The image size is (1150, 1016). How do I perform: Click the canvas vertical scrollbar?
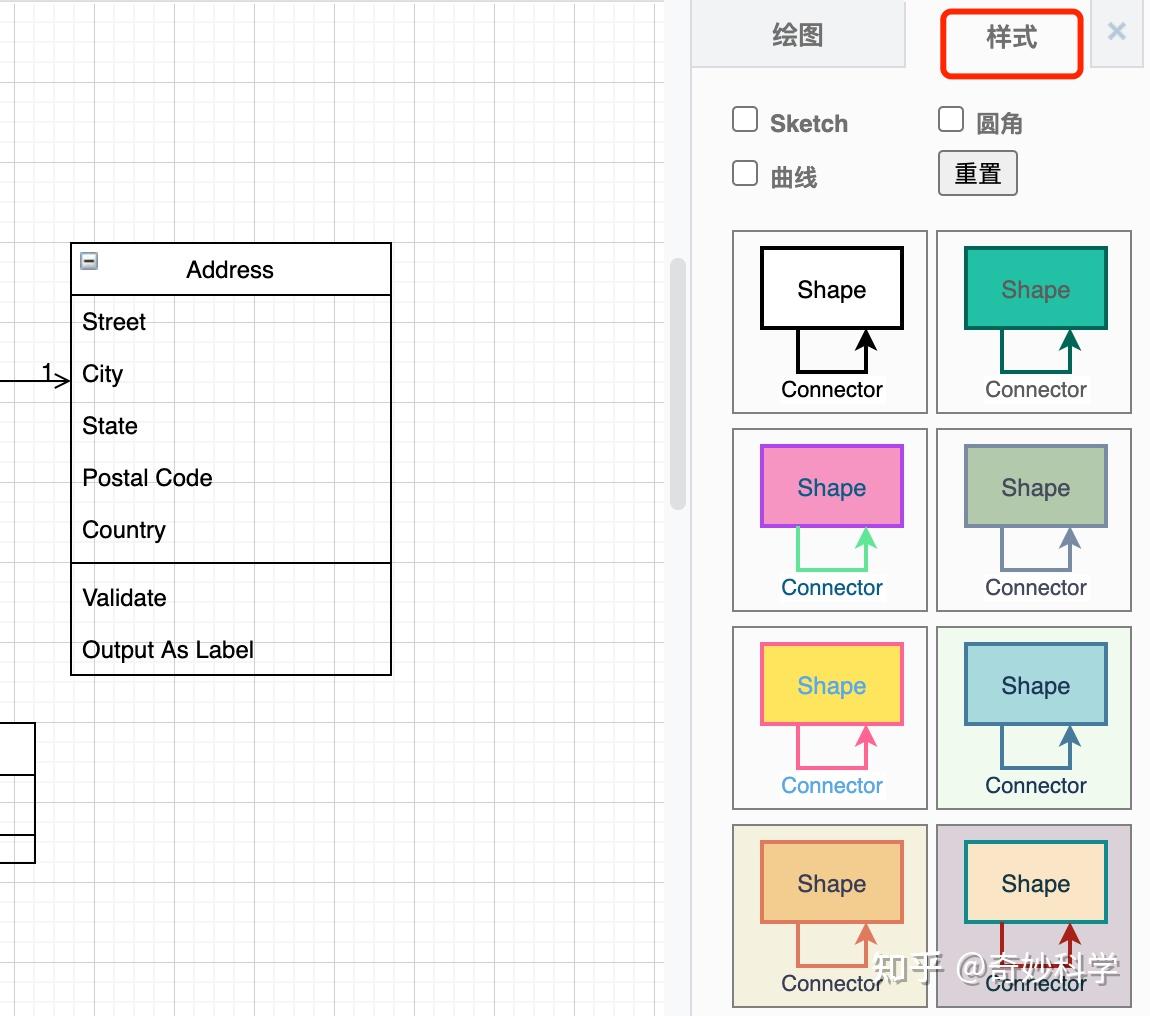point(678,380)
